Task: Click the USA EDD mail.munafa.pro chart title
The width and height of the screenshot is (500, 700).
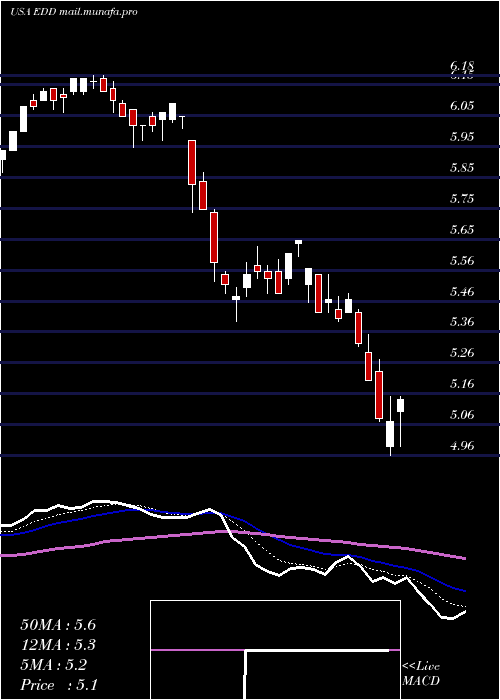Action: (x=73, y=12)
